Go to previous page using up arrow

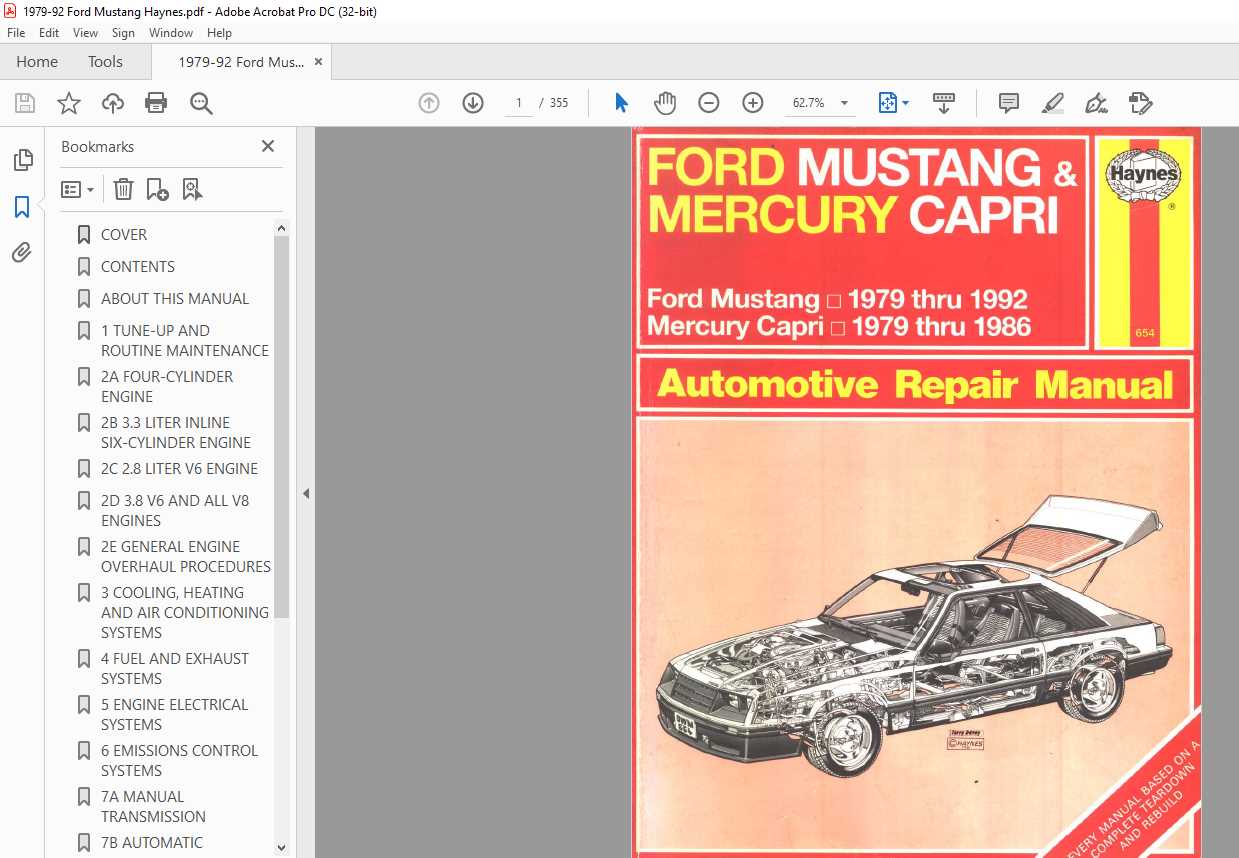pos(429,103)
